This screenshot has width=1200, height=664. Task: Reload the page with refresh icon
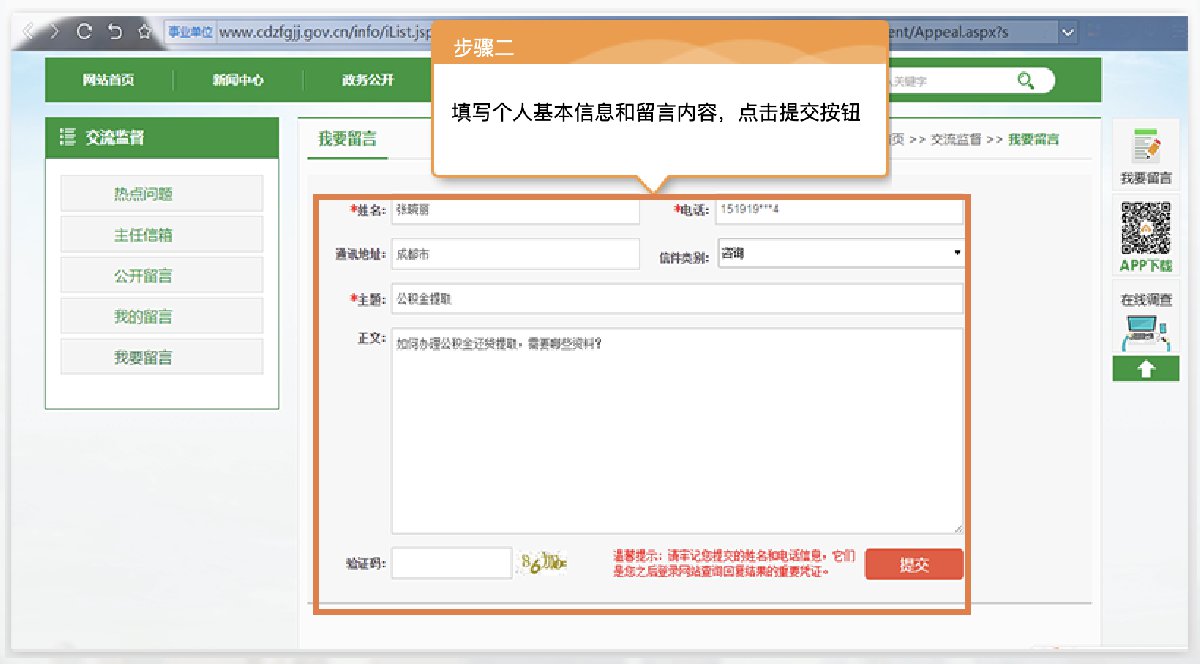[x=84, y=32]
